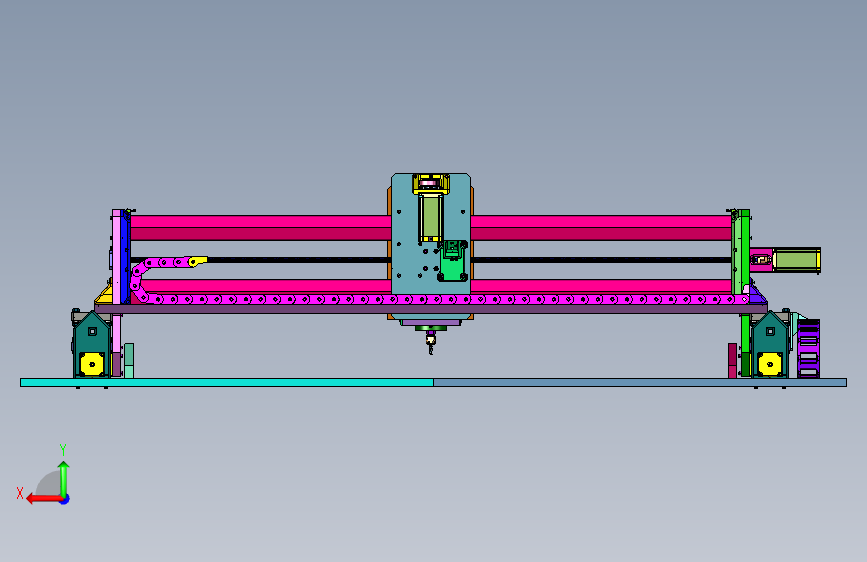This screenshot has width=867, height=562.
Task: Select the blue vertical plate on the left gantry end
Action: 126,256
